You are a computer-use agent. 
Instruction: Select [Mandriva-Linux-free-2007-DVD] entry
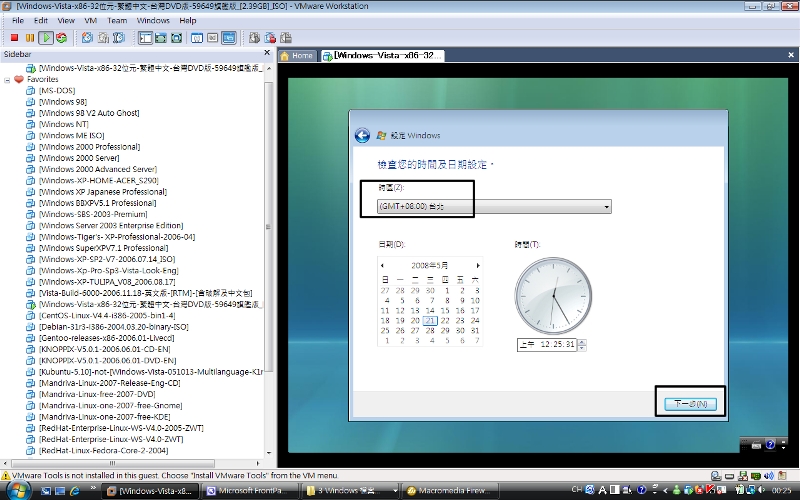click(x=97, y=394)
